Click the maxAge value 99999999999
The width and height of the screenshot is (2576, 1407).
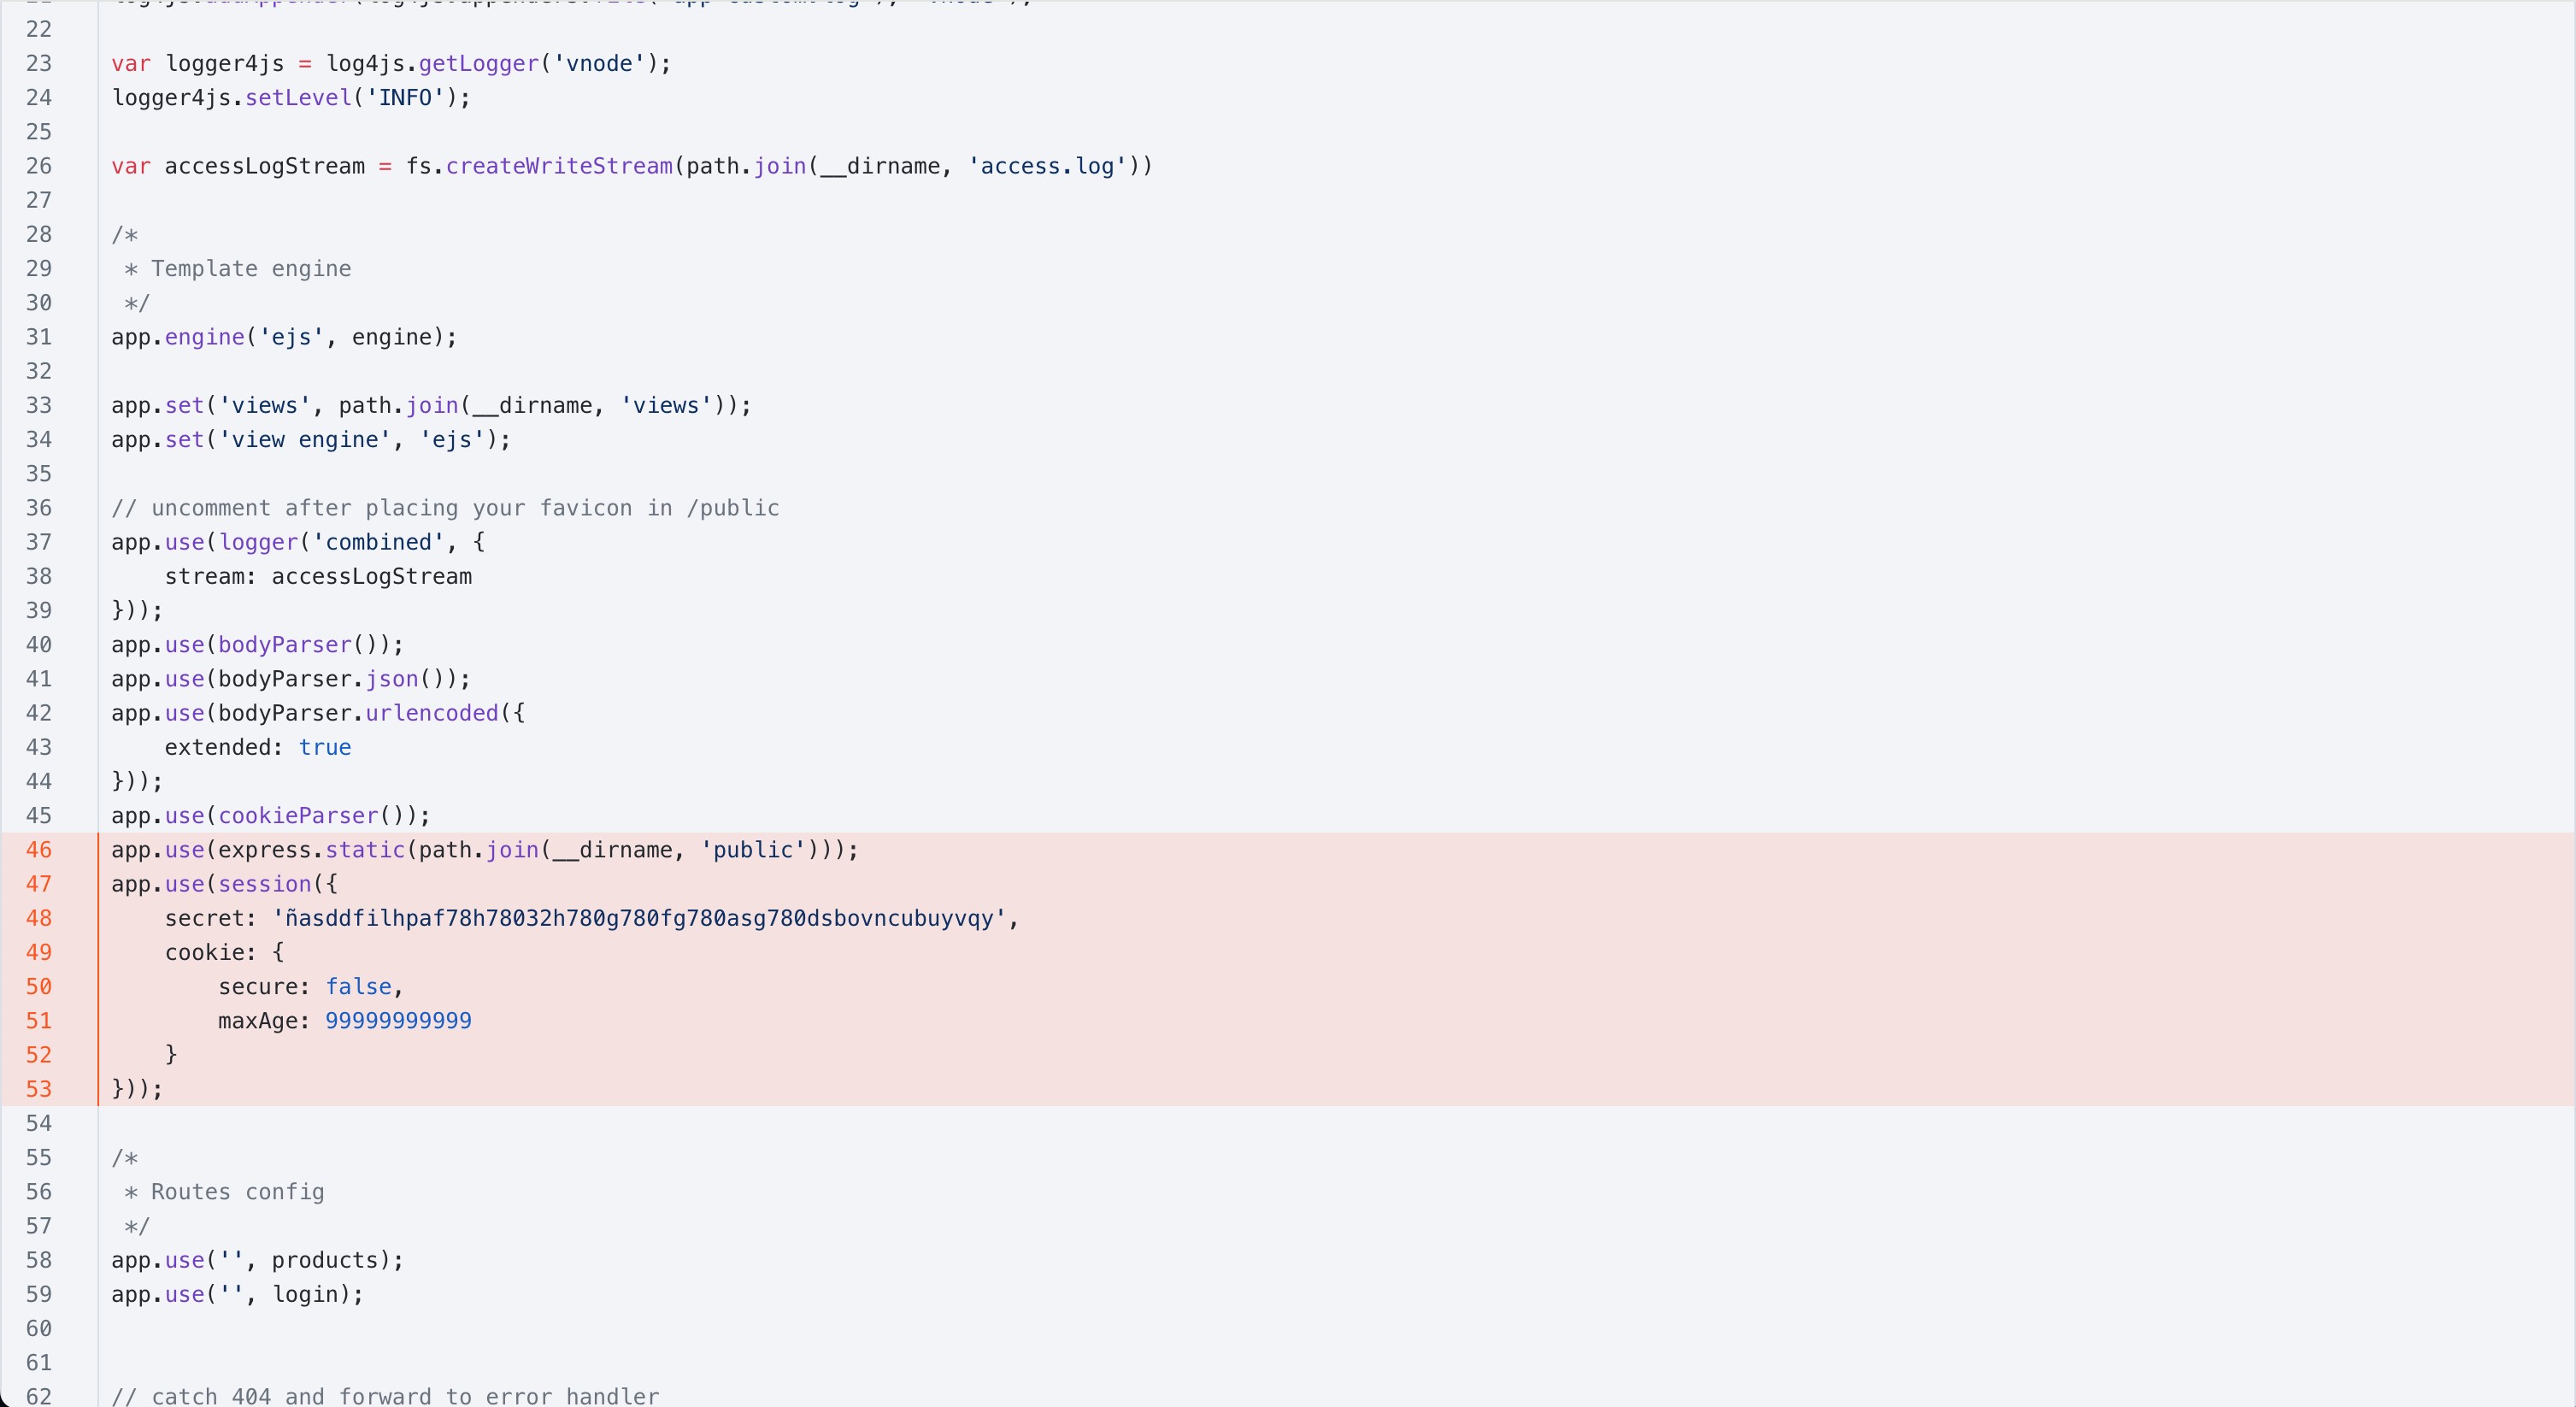pos(398,1021)
